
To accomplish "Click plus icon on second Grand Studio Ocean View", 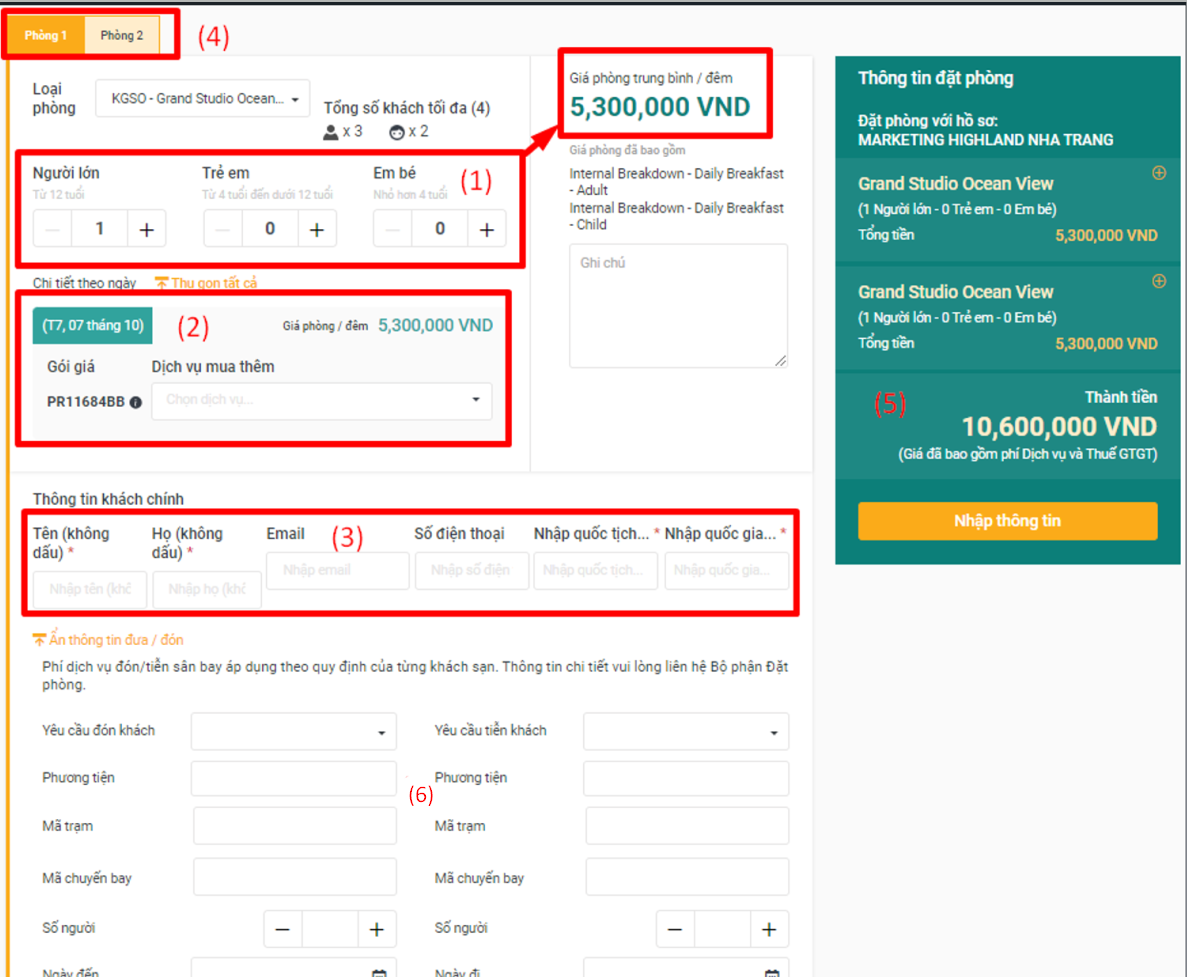I will (x=1159, y=281).
